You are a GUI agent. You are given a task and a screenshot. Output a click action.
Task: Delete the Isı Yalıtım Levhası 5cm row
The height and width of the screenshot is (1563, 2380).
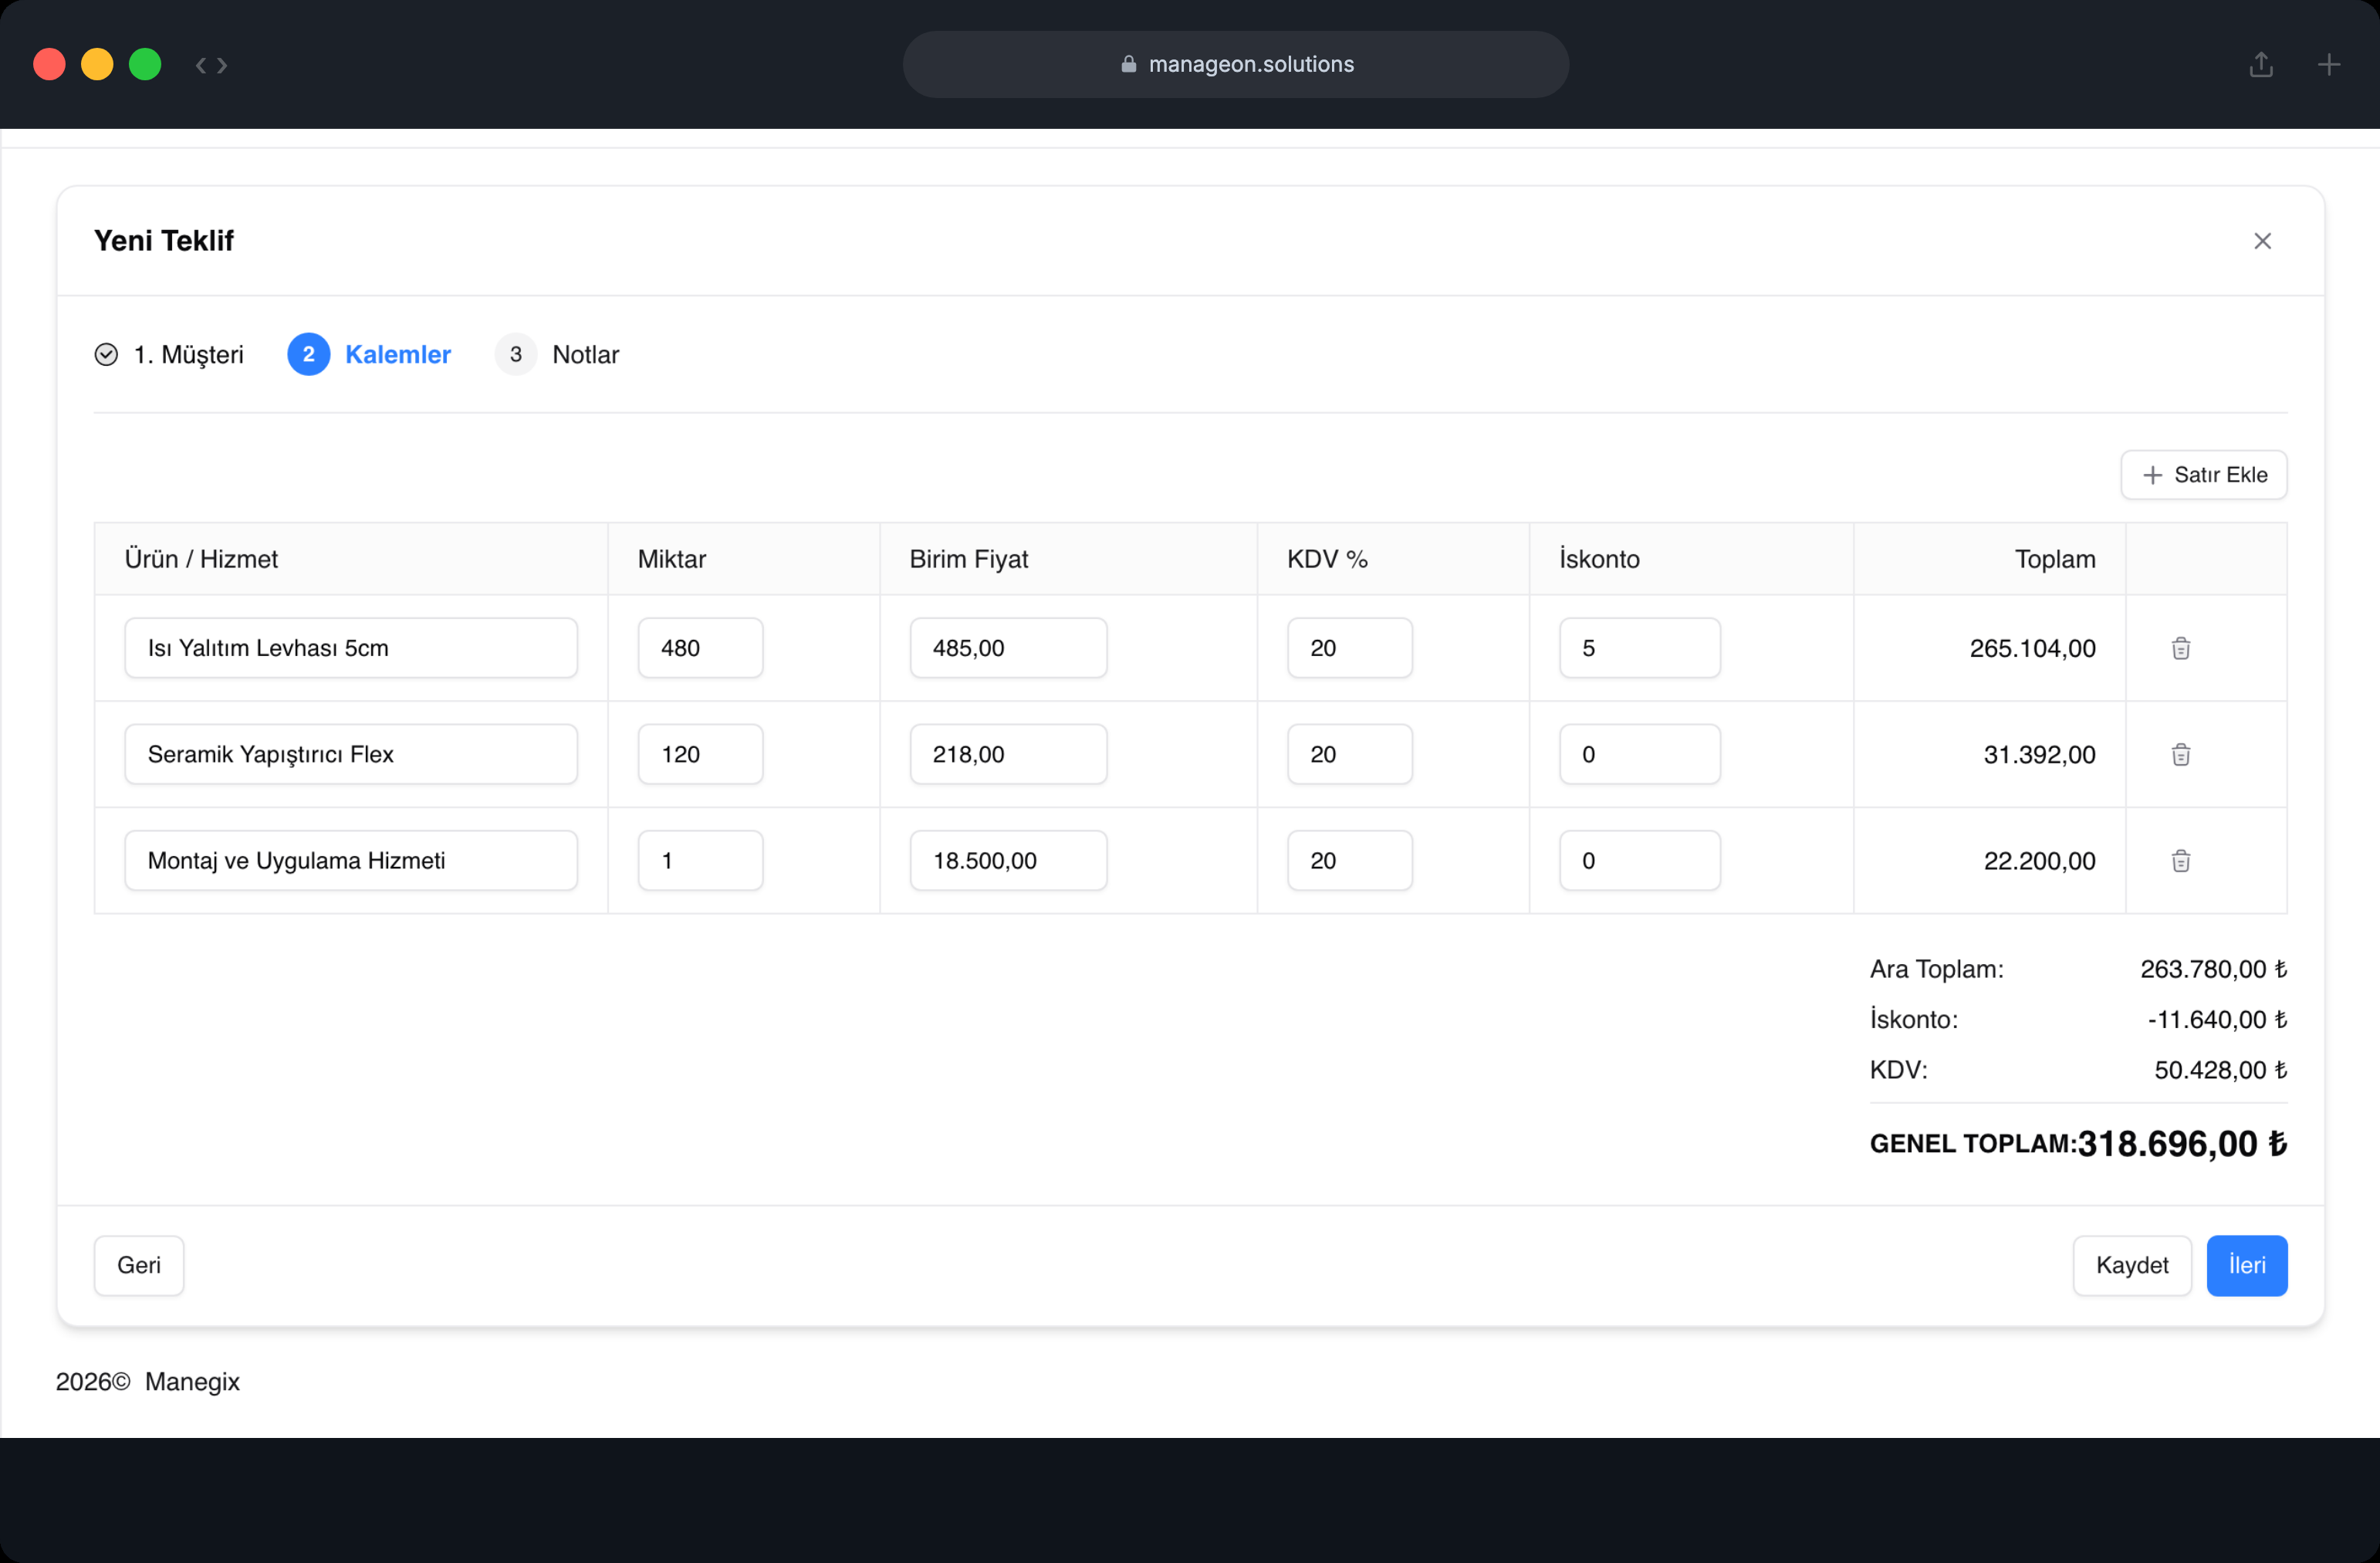[x=2180, y=648]
